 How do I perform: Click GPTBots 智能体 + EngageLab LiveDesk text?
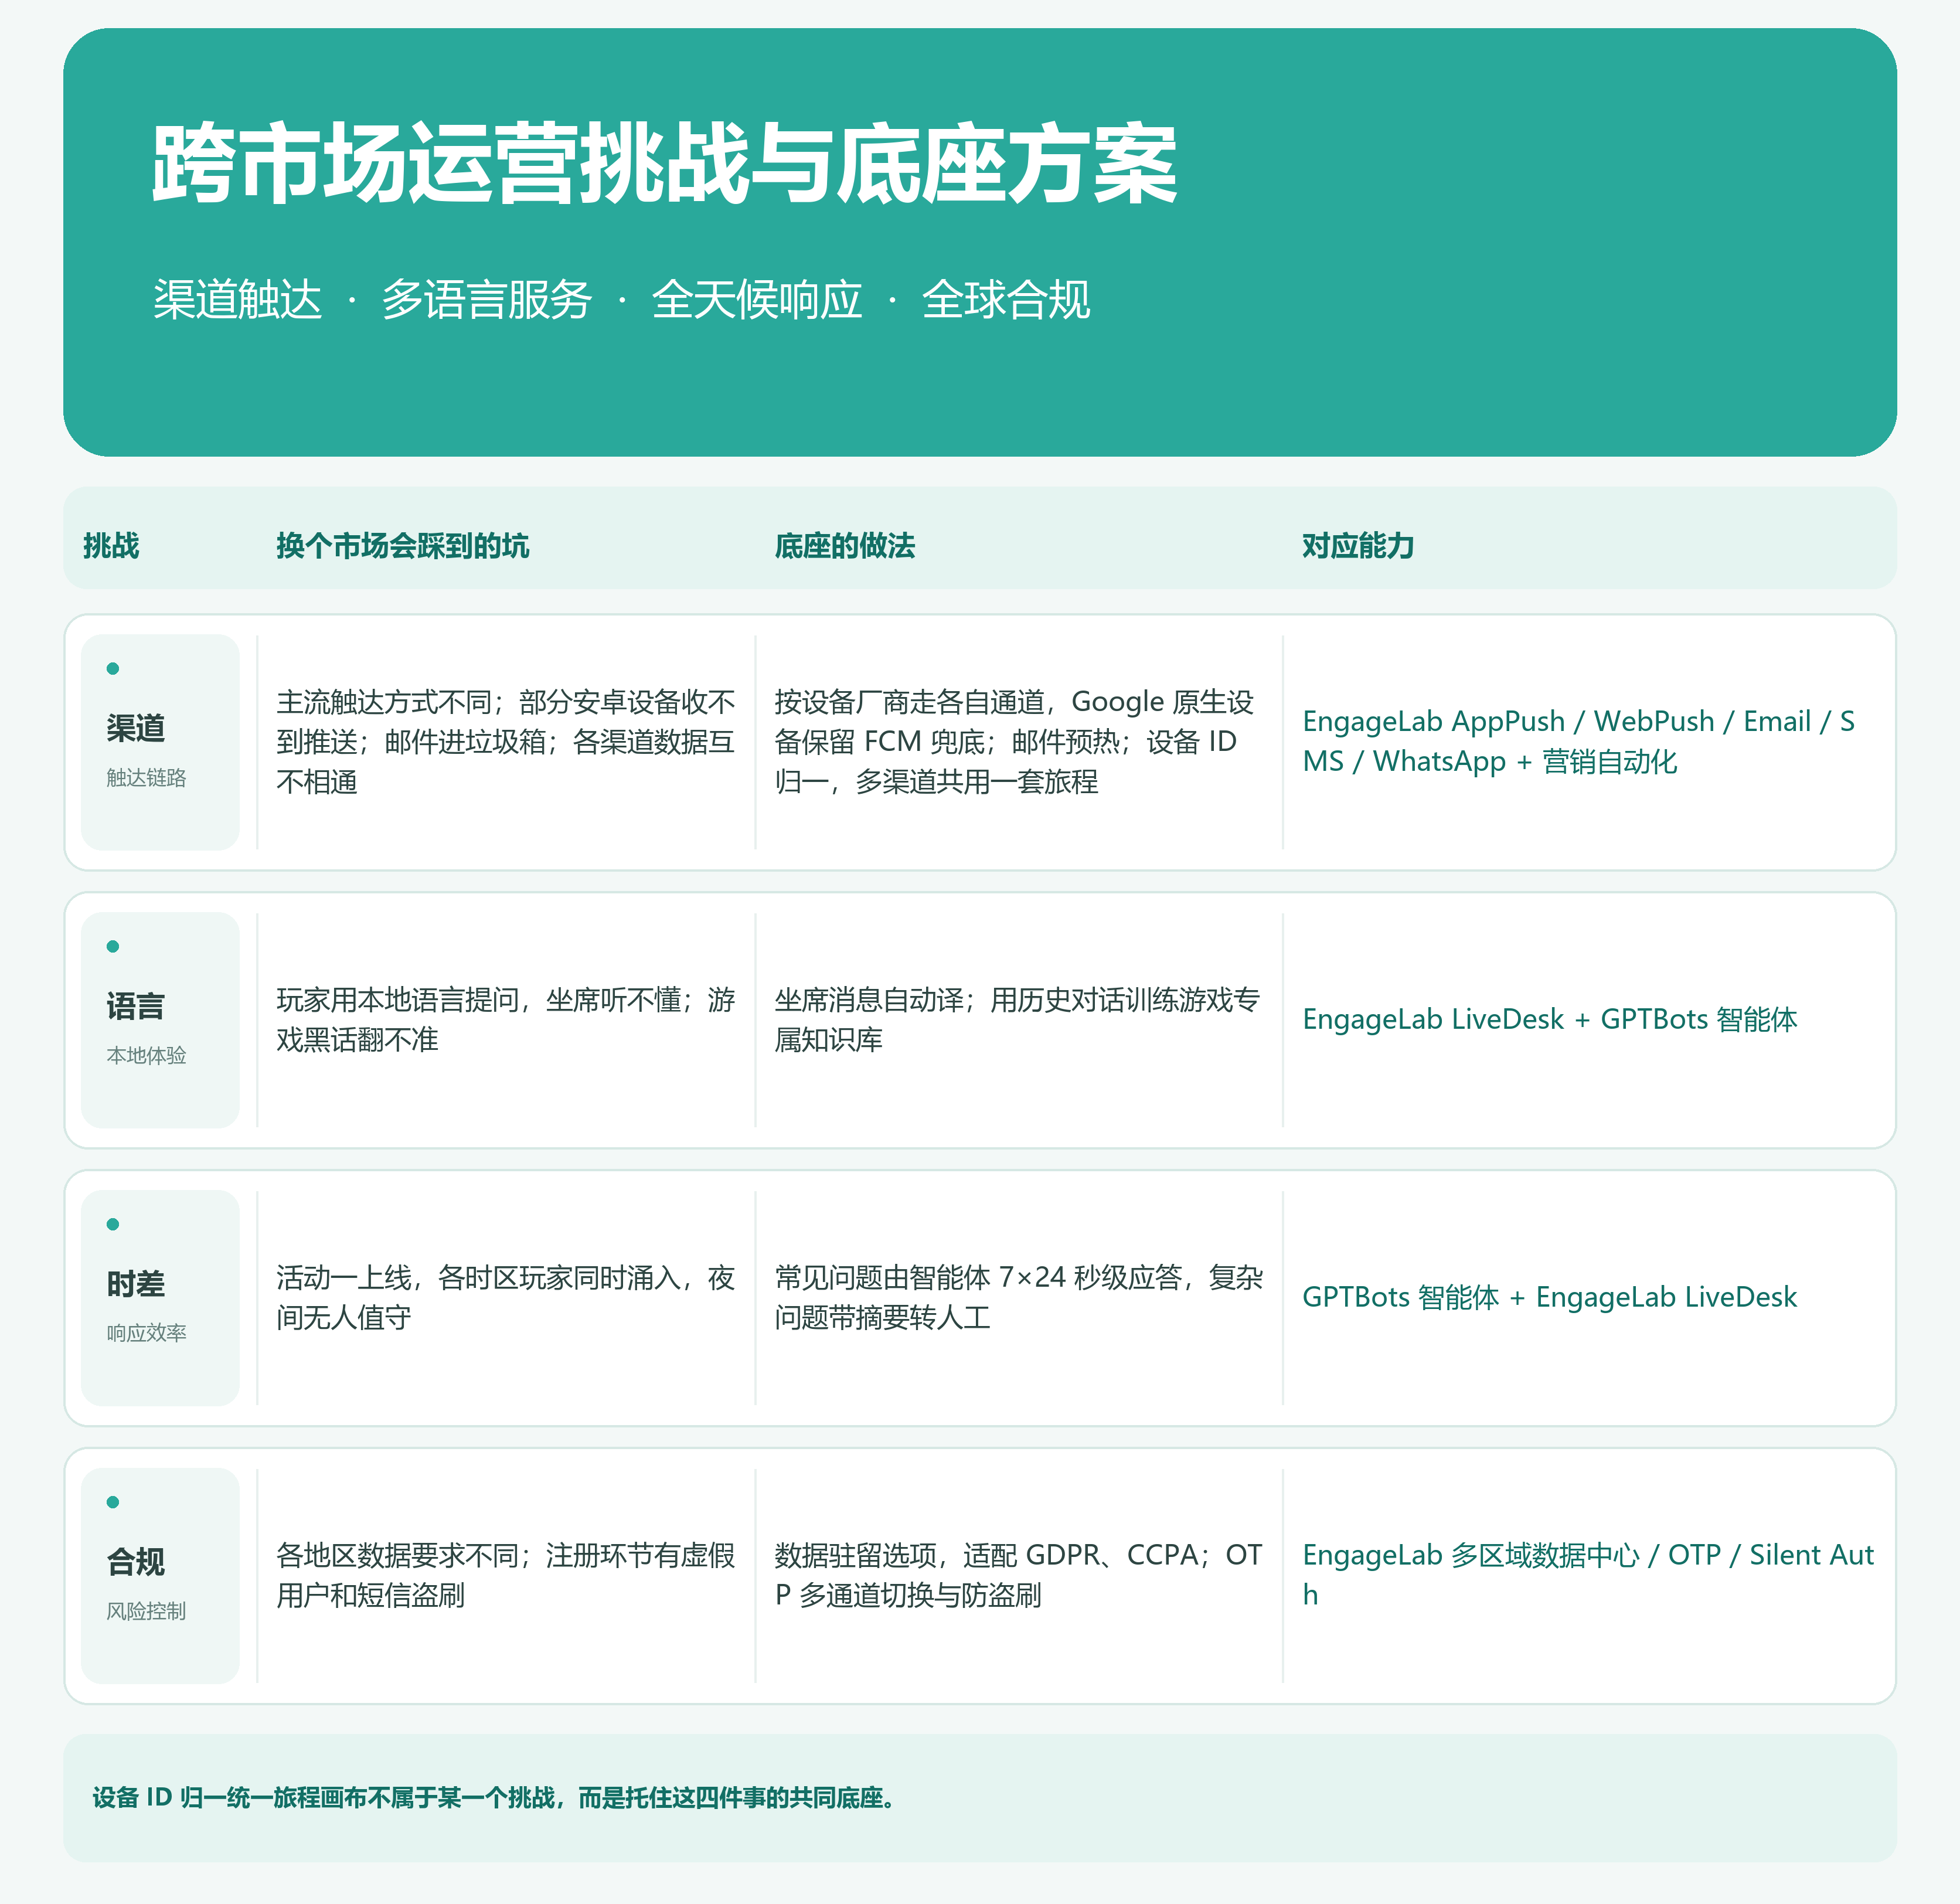pyautogui.click(x=1549, y=1297)
